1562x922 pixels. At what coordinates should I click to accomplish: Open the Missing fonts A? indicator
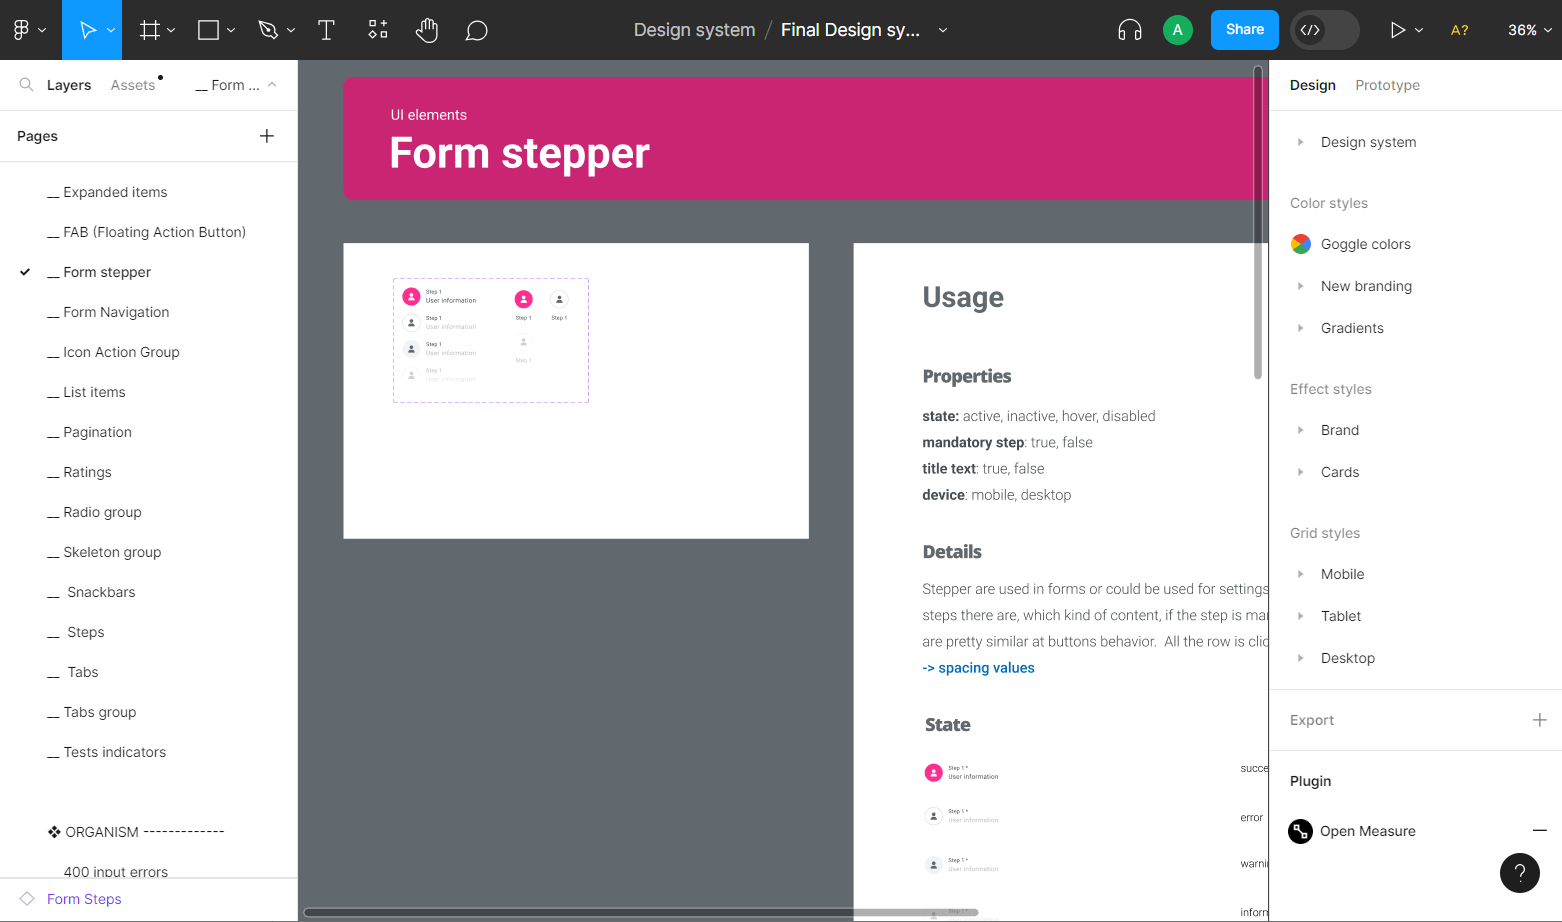tap(1460, 30)
